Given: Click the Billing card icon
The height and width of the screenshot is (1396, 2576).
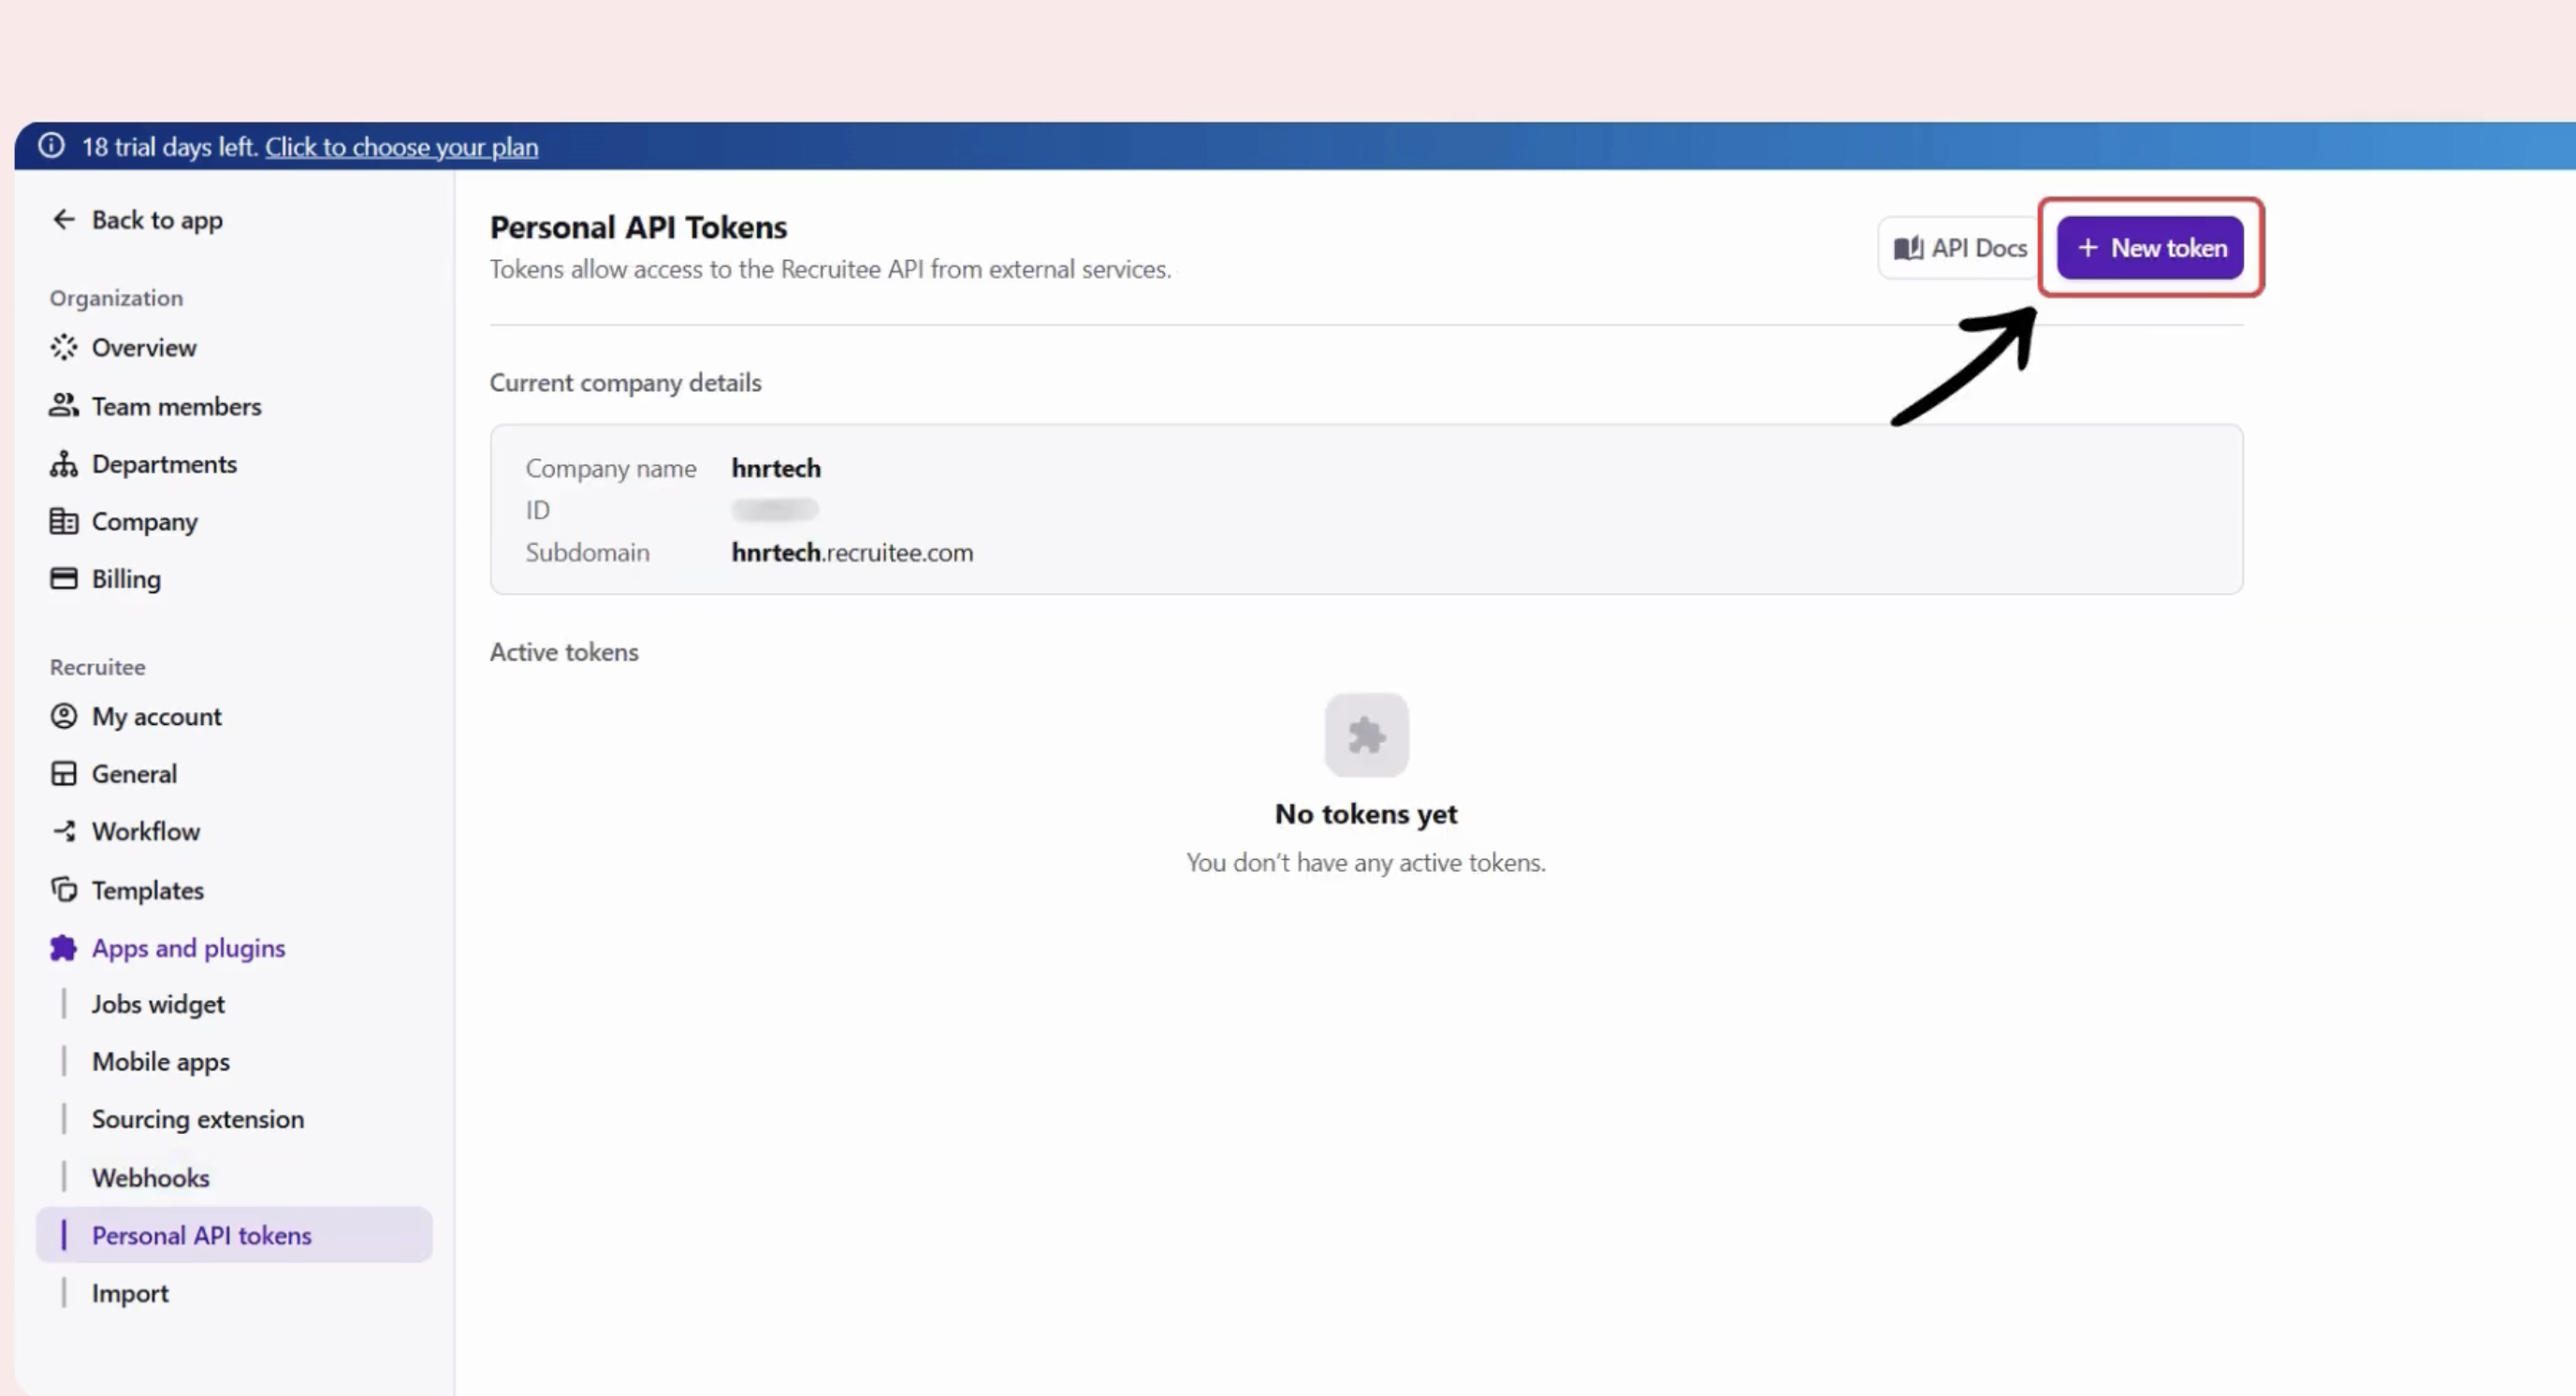Looking at the screenshot, I should pyautogui.click(x=63, y=579).
